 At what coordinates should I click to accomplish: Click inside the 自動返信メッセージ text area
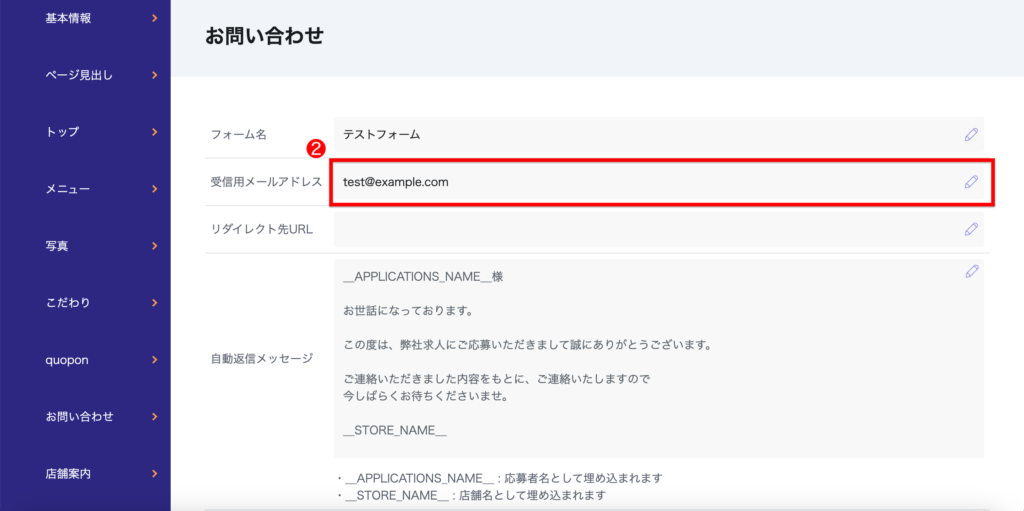(640, 358)
